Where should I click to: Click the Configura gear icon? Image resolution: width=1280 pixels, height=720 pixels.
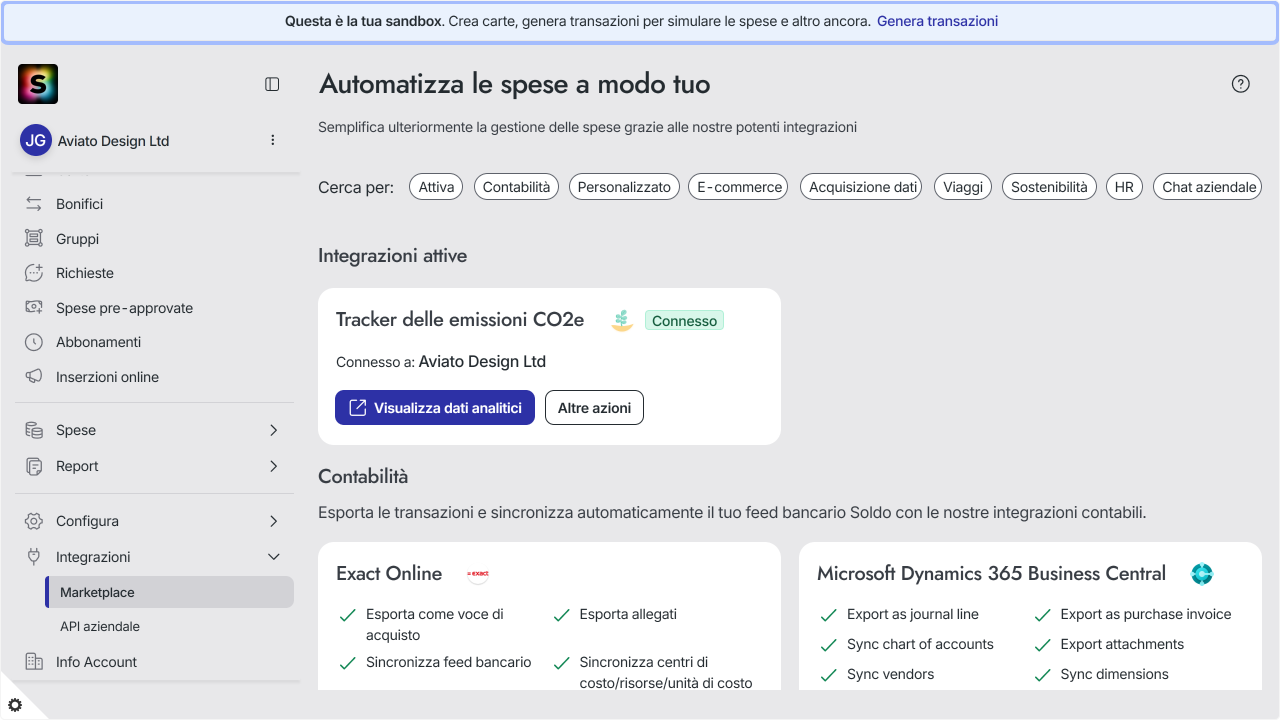34,521
